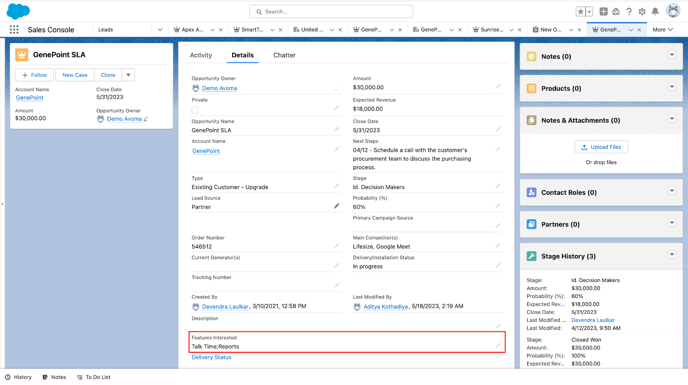Close the Apex A... workspace tab
The height and width of the screenshot is (385, 688).
point(221,30)
